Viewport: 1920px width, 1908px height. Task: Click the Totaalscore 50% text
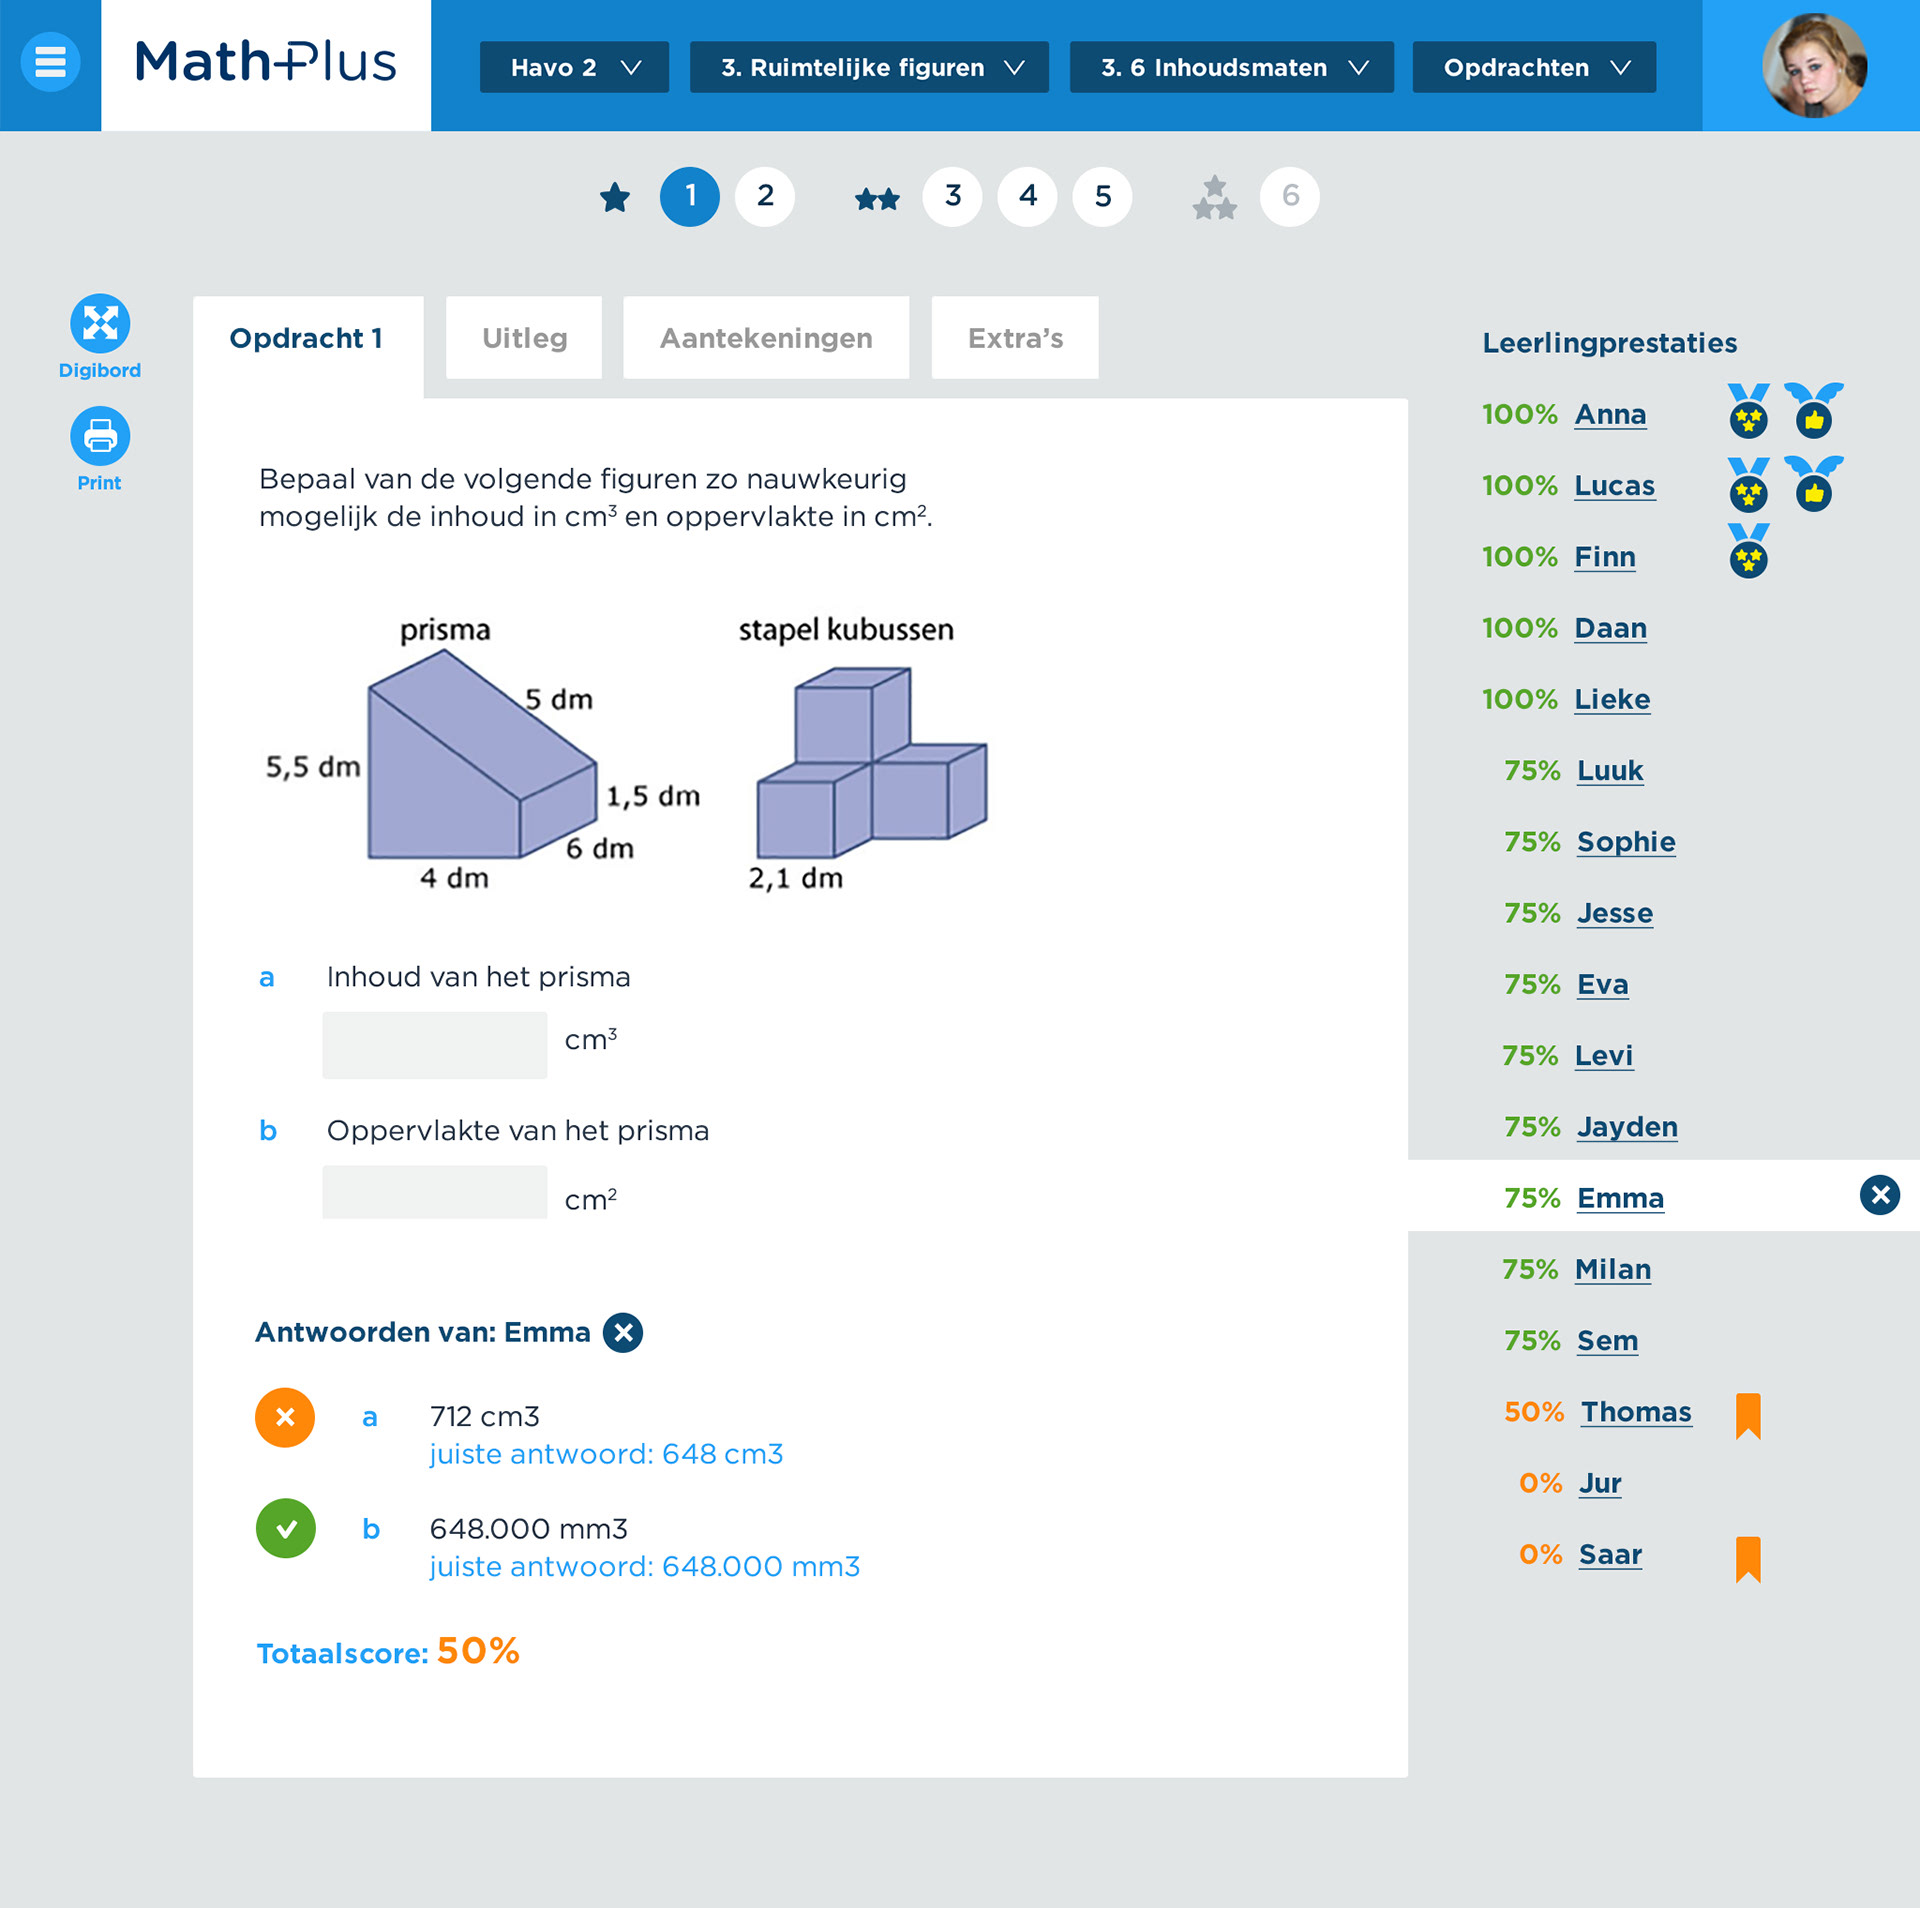388,1651
